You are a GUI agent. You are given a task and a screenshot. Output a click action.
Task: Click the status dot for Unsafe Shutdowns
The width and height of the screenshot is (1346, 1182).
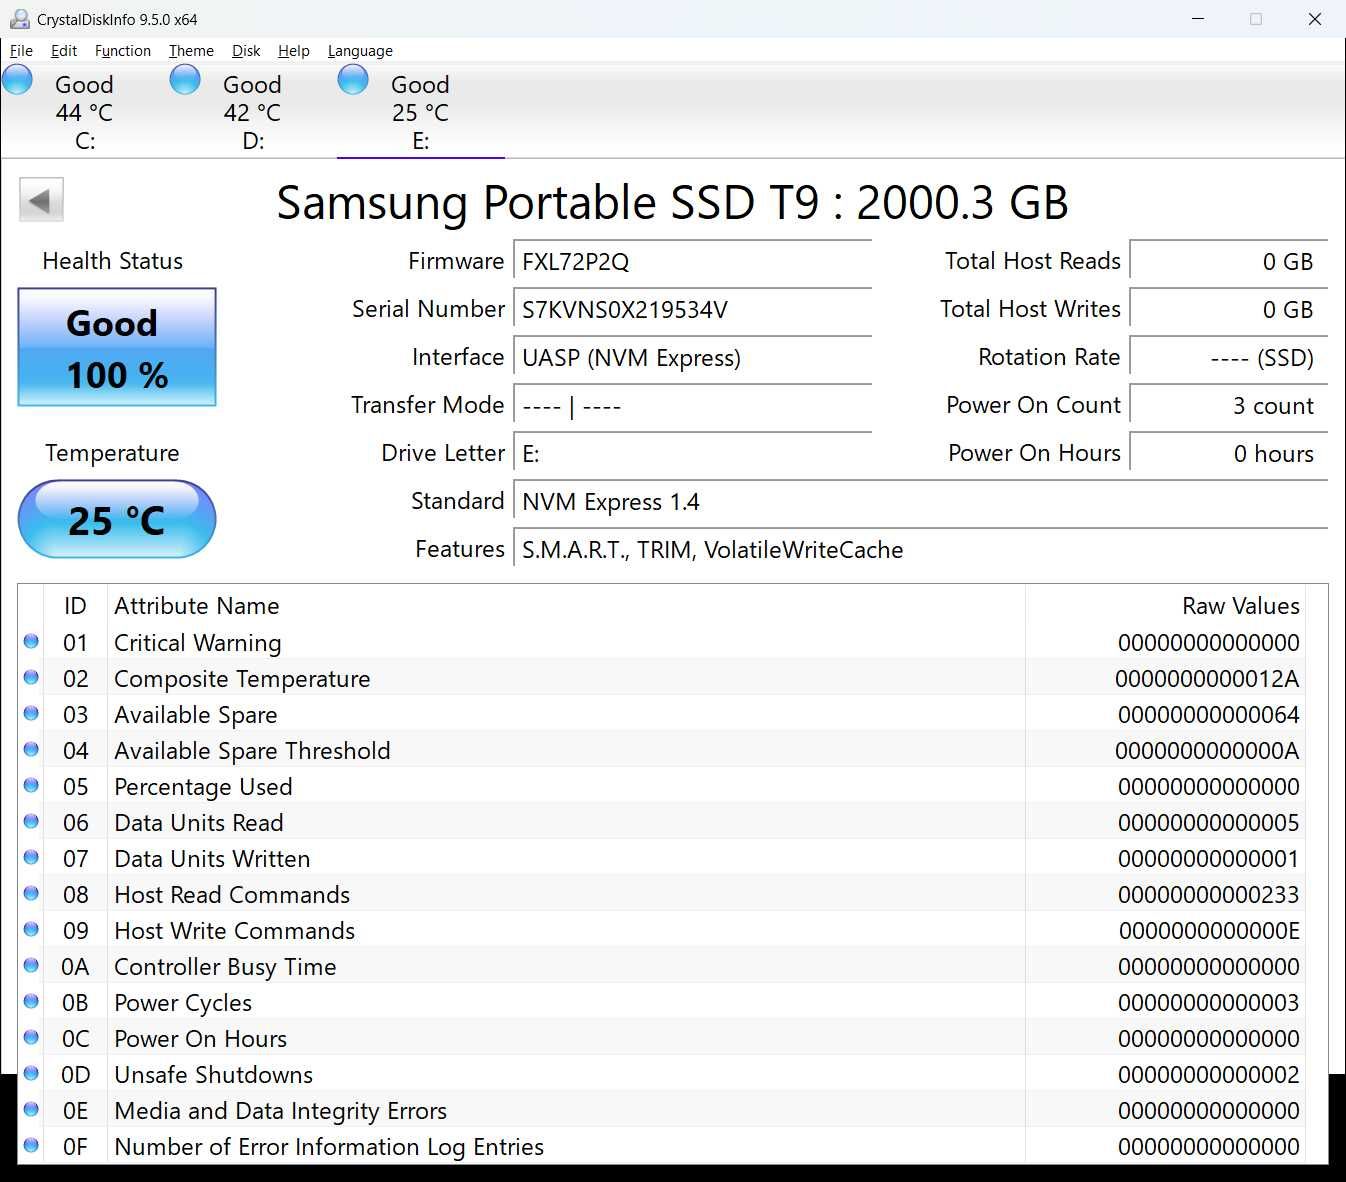(x=31, y=1073)
